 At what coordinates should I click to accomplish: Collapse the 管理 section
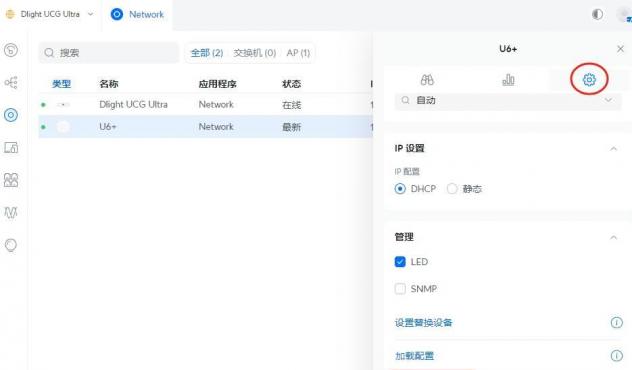(x=613, y=237)
